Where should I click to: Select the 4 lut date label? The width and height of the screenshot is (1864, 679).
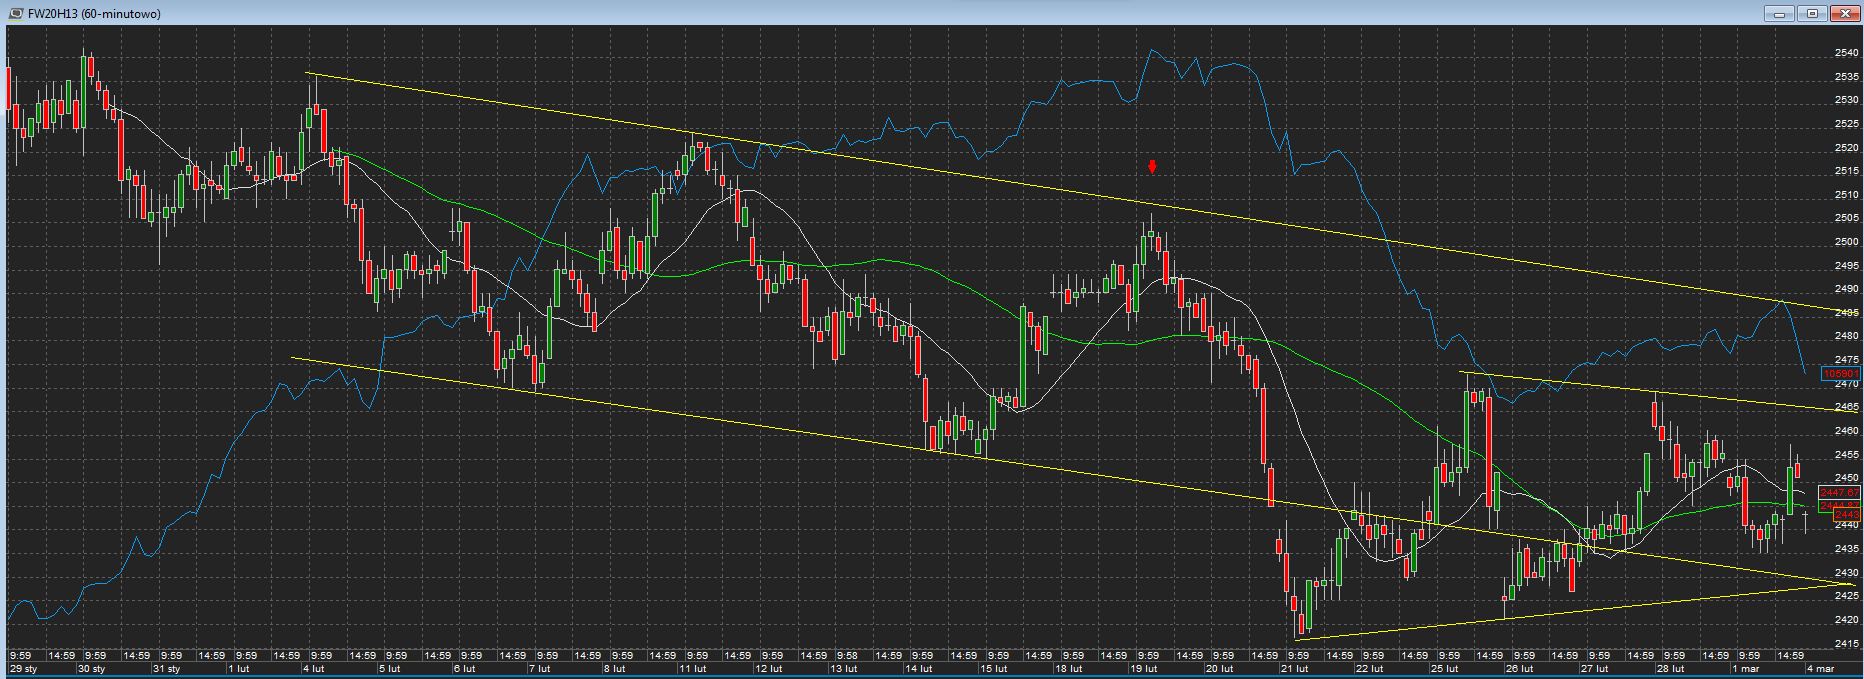point(316,669)
